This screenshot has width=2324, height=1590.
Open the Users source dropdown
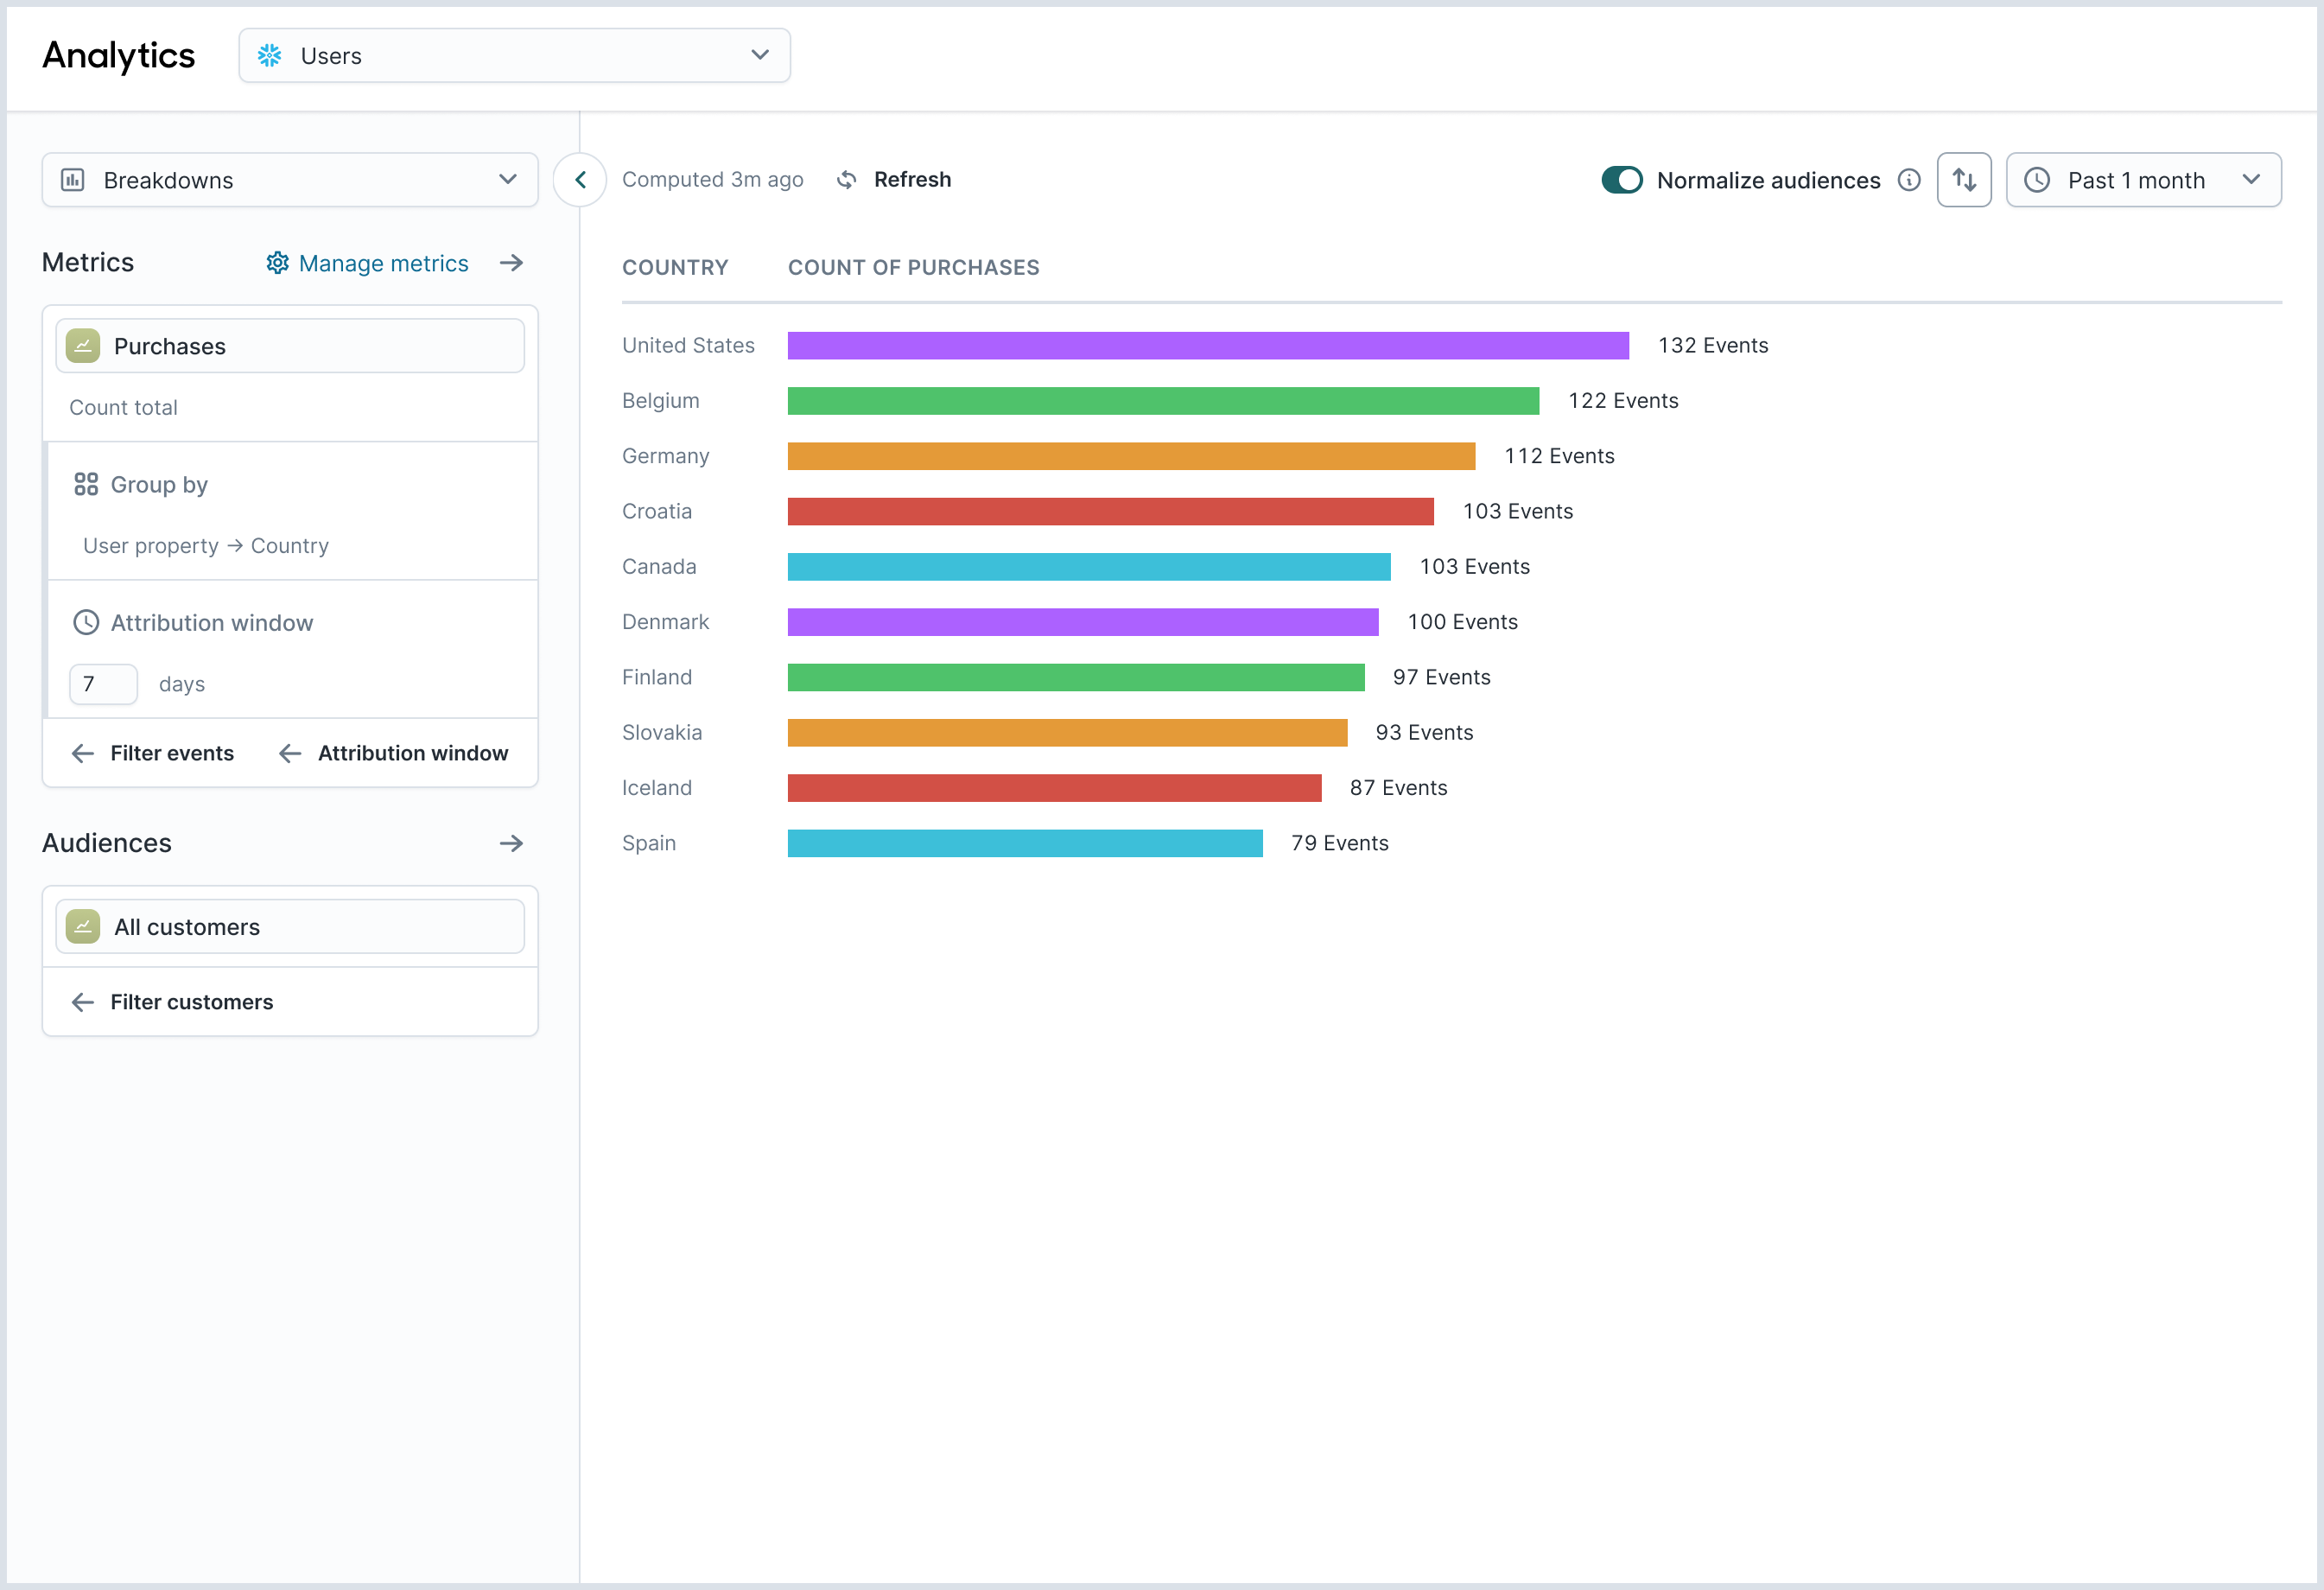click(x=514, y=56)
